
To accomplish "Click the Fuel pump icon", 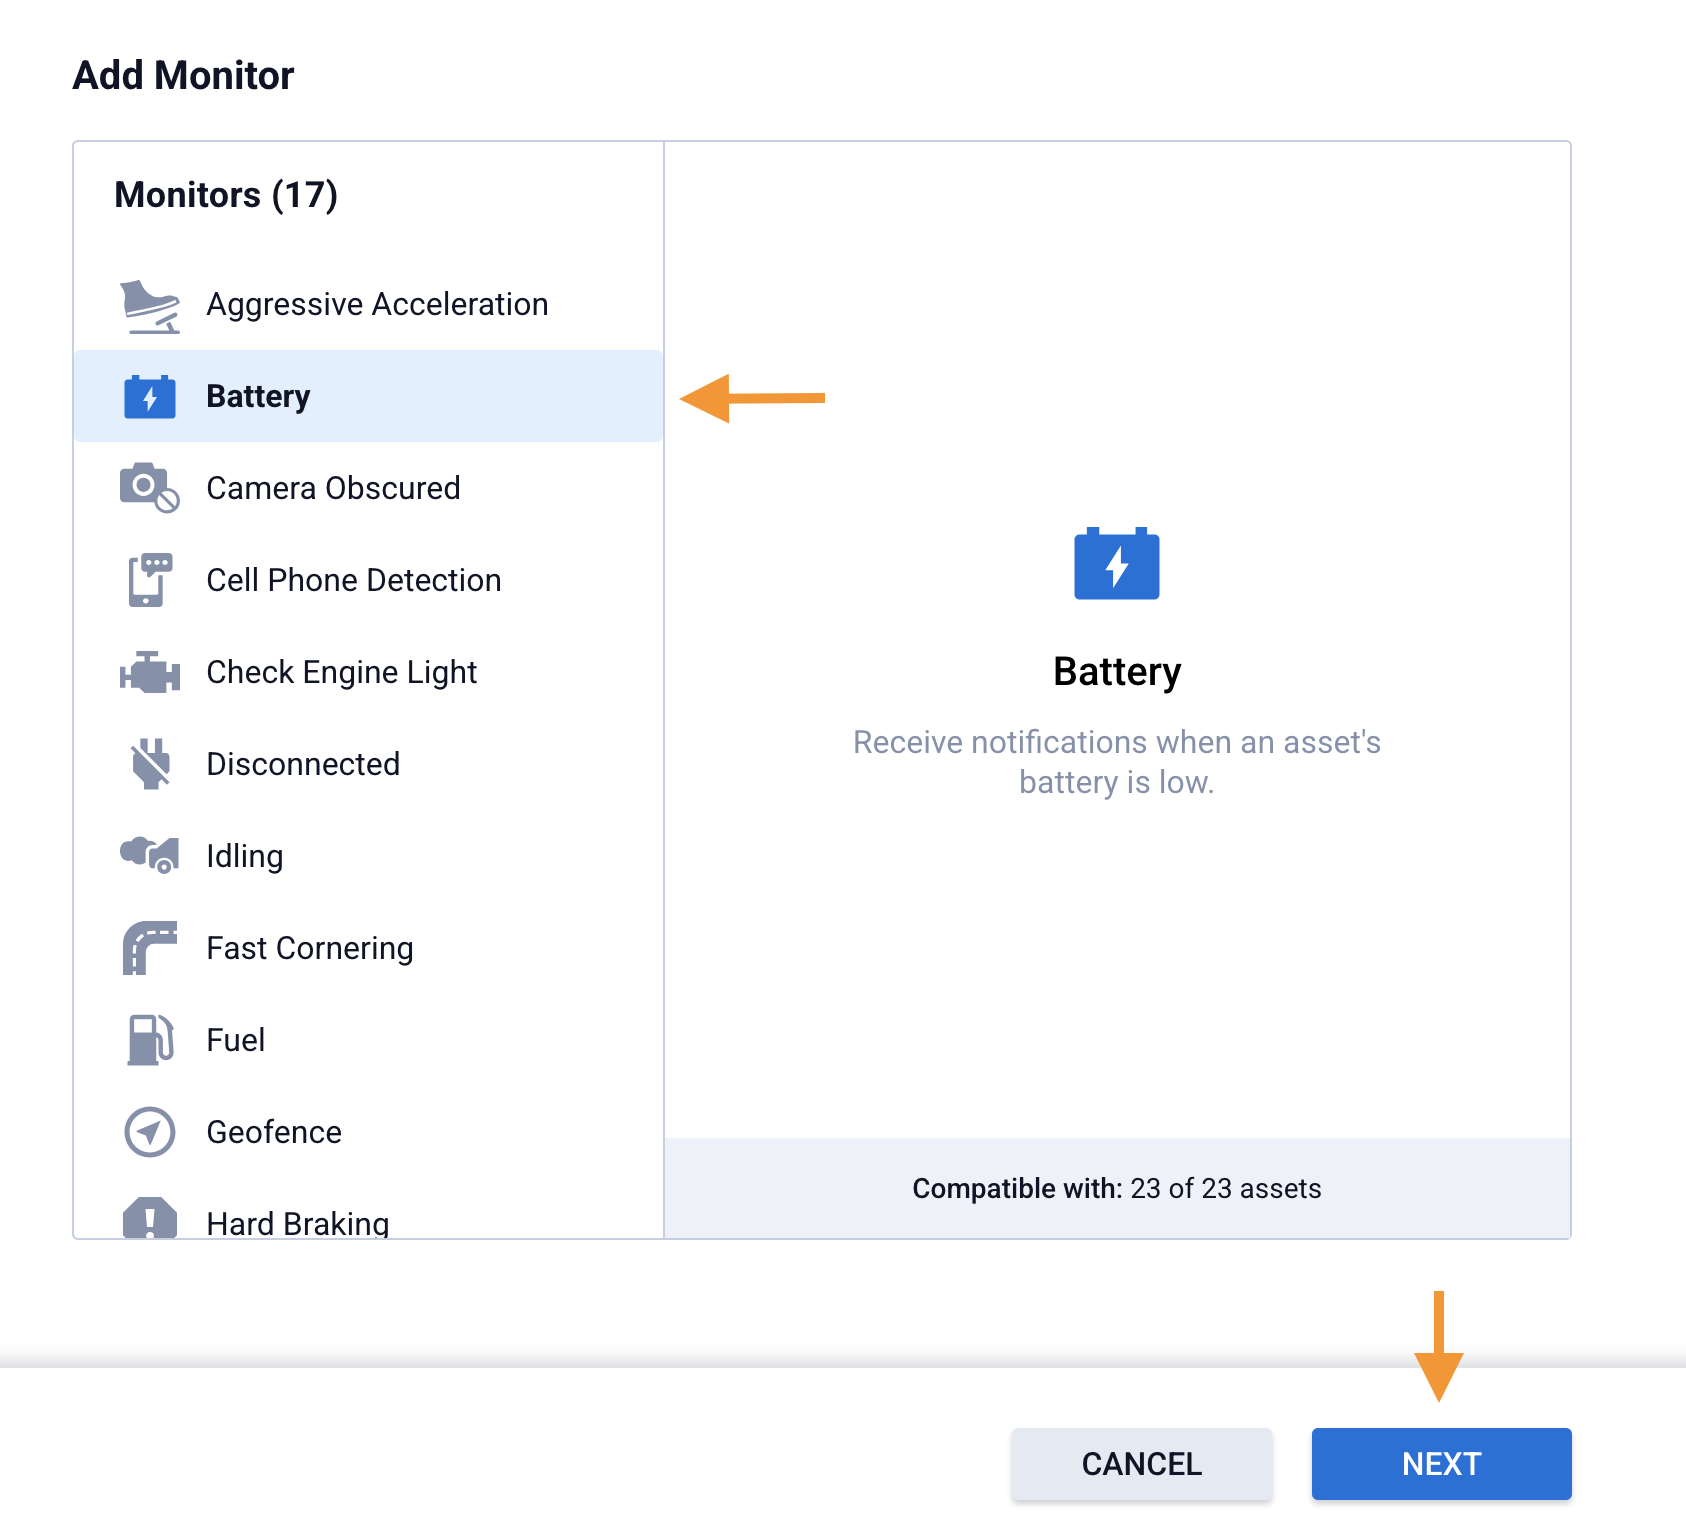I will click(150, 1040).
